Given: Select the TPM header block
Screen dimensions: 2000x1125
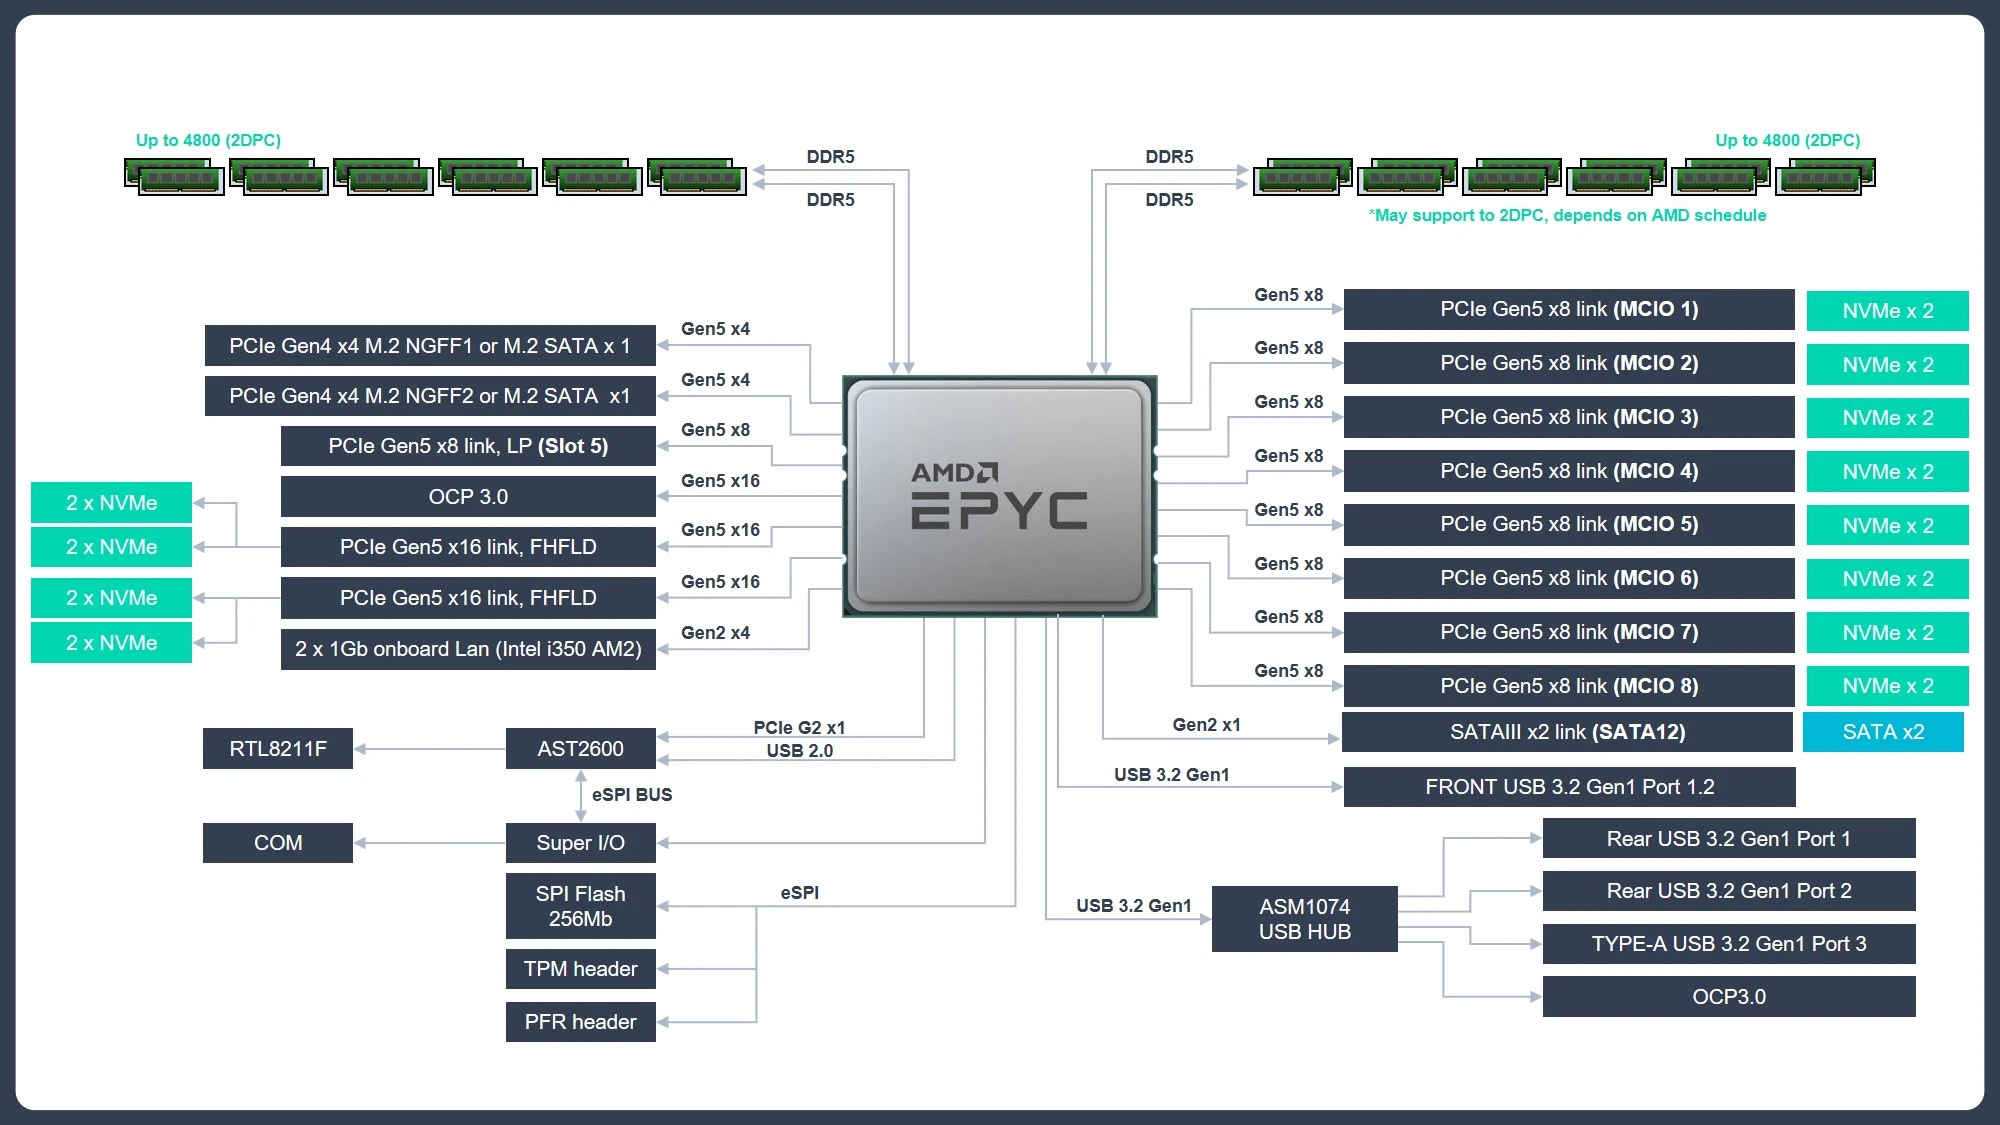Looking at the screenshot, I should click(x=580, y=969).
